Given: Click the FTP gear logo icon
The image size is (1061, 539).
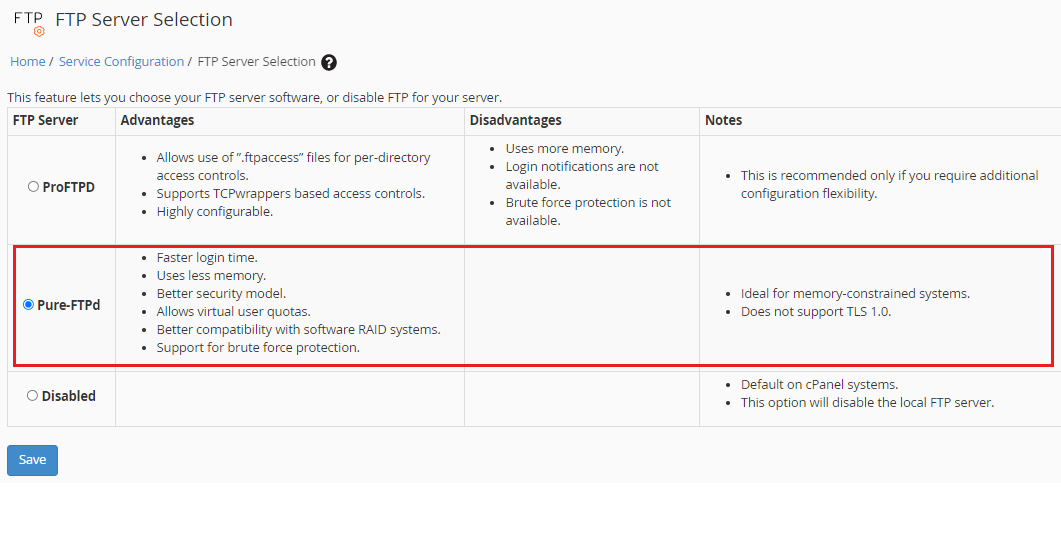Looking at the screenshot, I should click(x=29, y=22).
